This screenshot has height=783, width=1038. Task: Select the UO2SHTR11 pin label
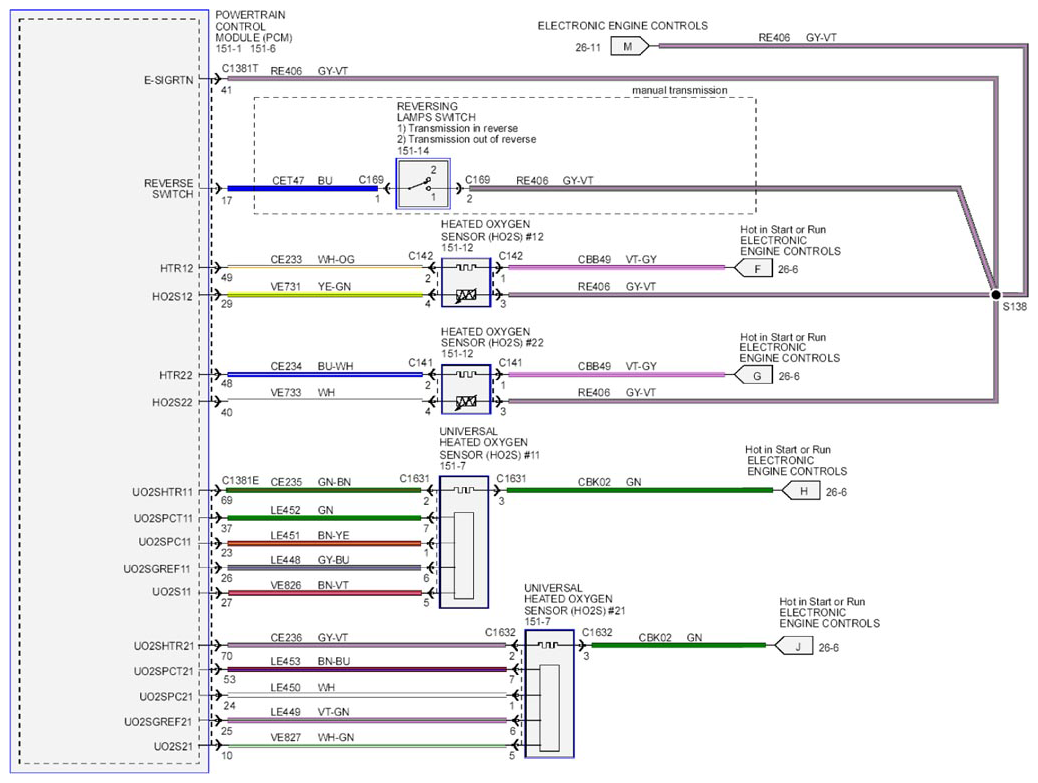(x=163, y=492)
